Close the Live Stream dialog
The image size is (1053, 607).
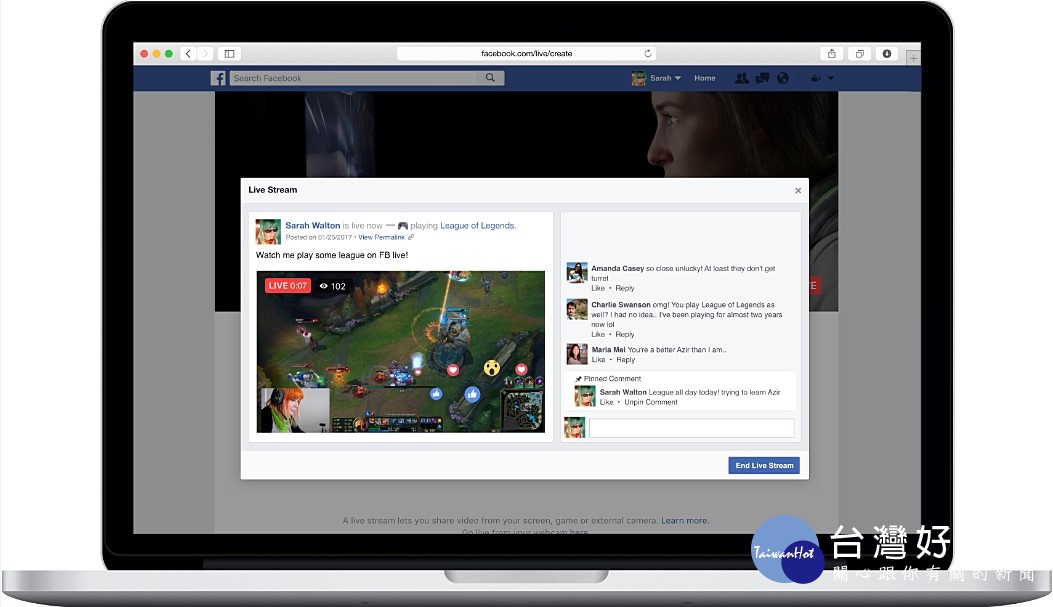pos(798,191)
